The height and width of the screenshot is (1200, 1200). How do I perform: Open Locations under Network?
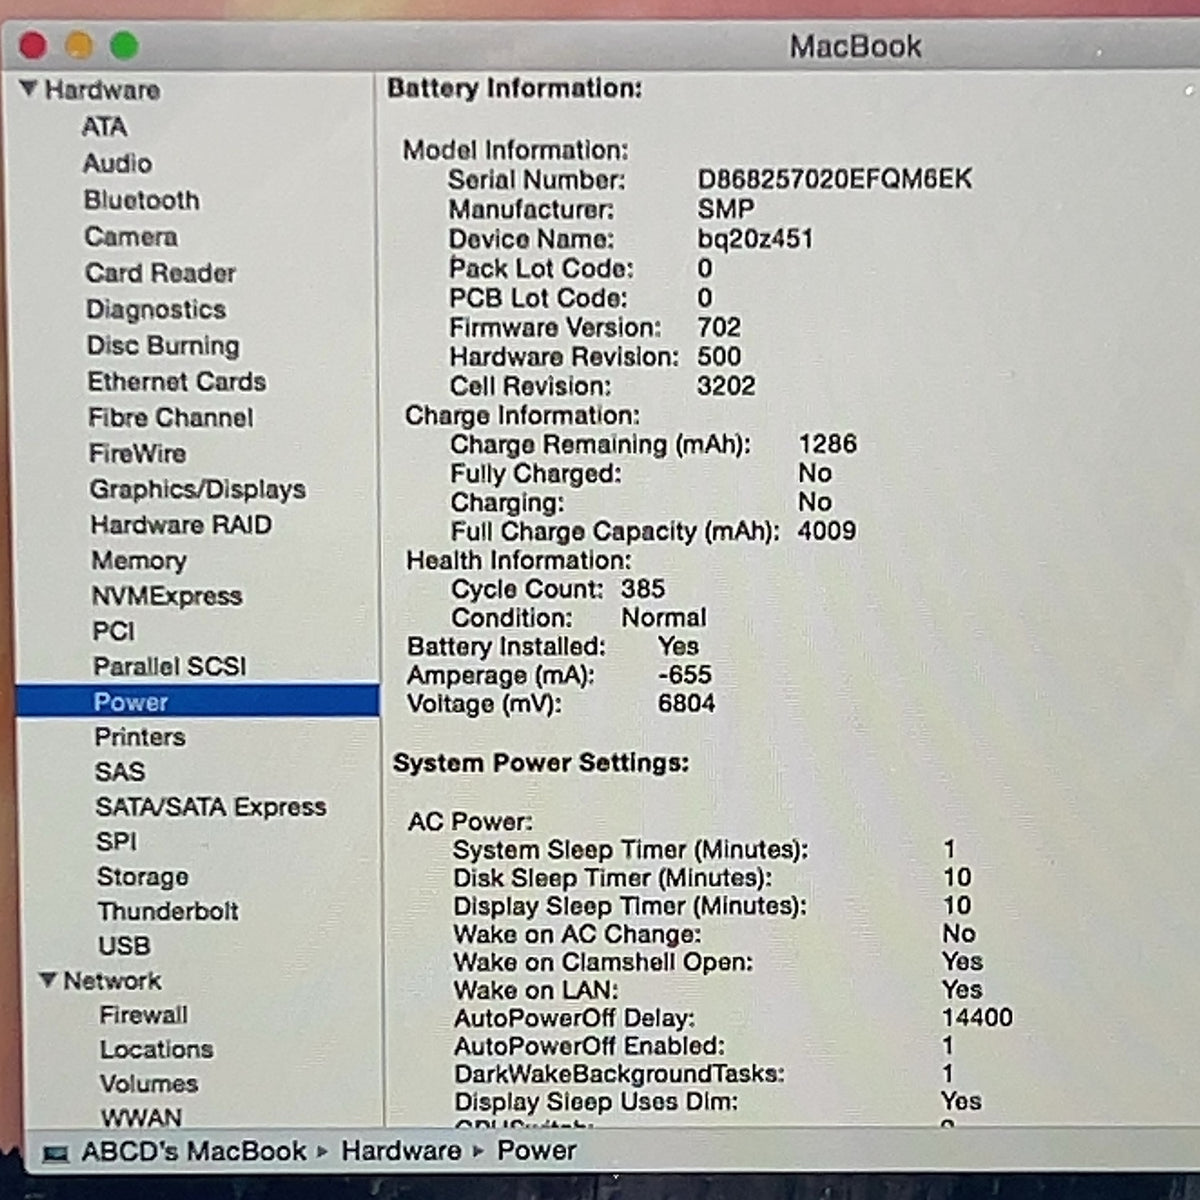(157, 1049)
